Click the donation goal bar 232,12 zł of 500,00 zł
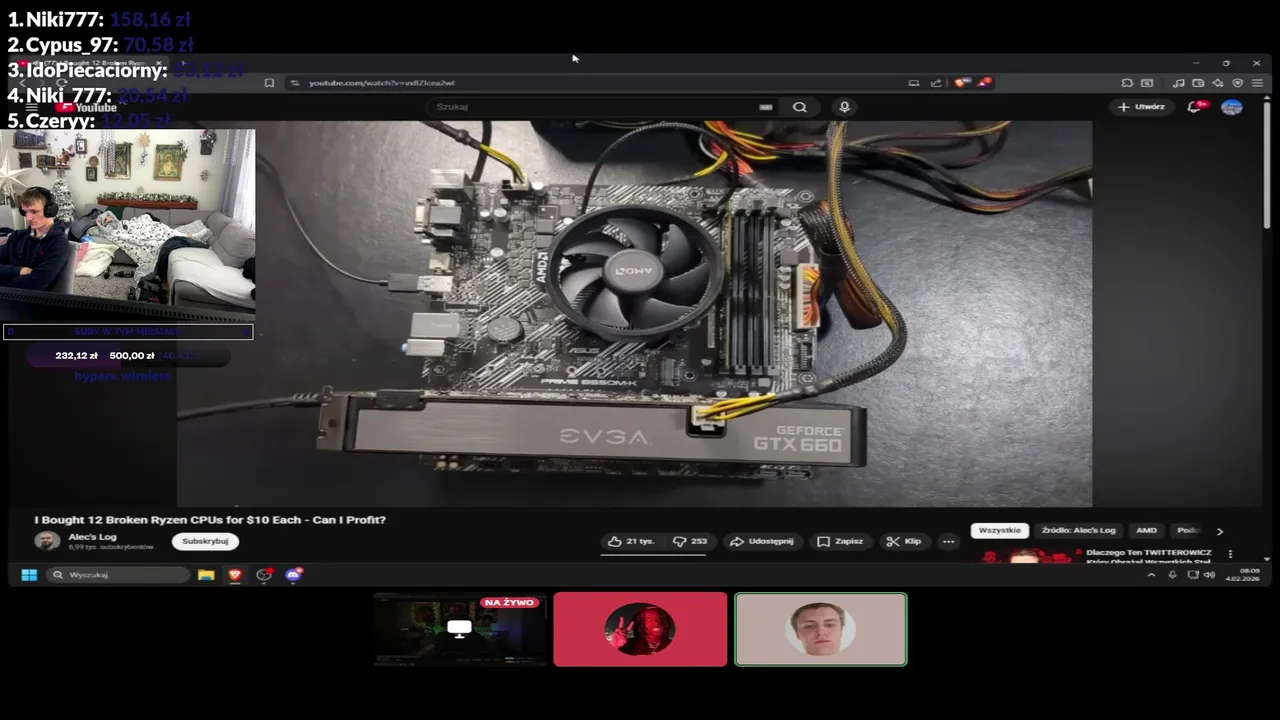Screen dimensions: 1280x720 (x=128, y=356)
